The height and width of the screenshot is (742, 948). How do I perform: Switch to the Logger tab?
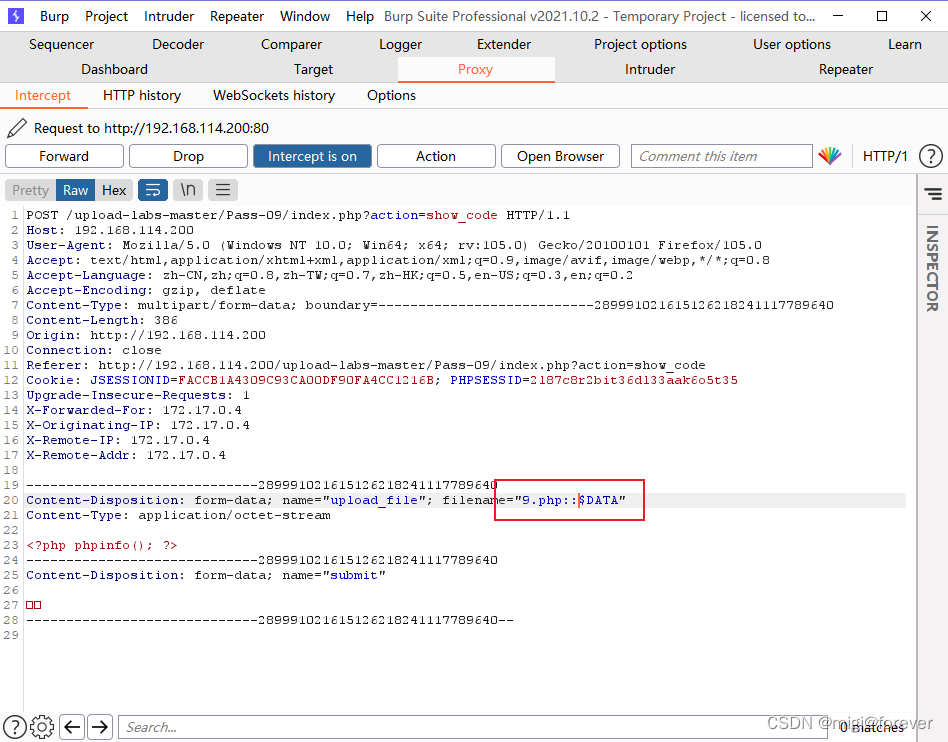pos(400,44)
